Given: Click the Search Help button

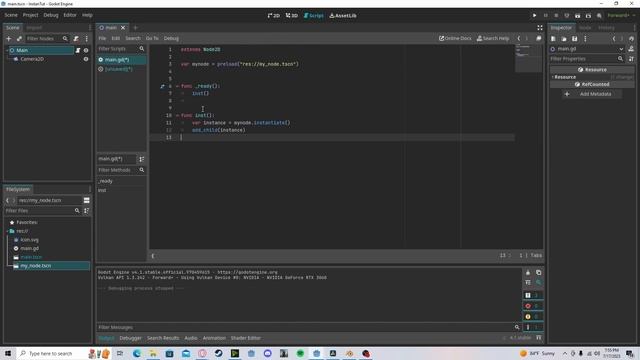Looking at the screenshot, I should click(x=493, y=38).
